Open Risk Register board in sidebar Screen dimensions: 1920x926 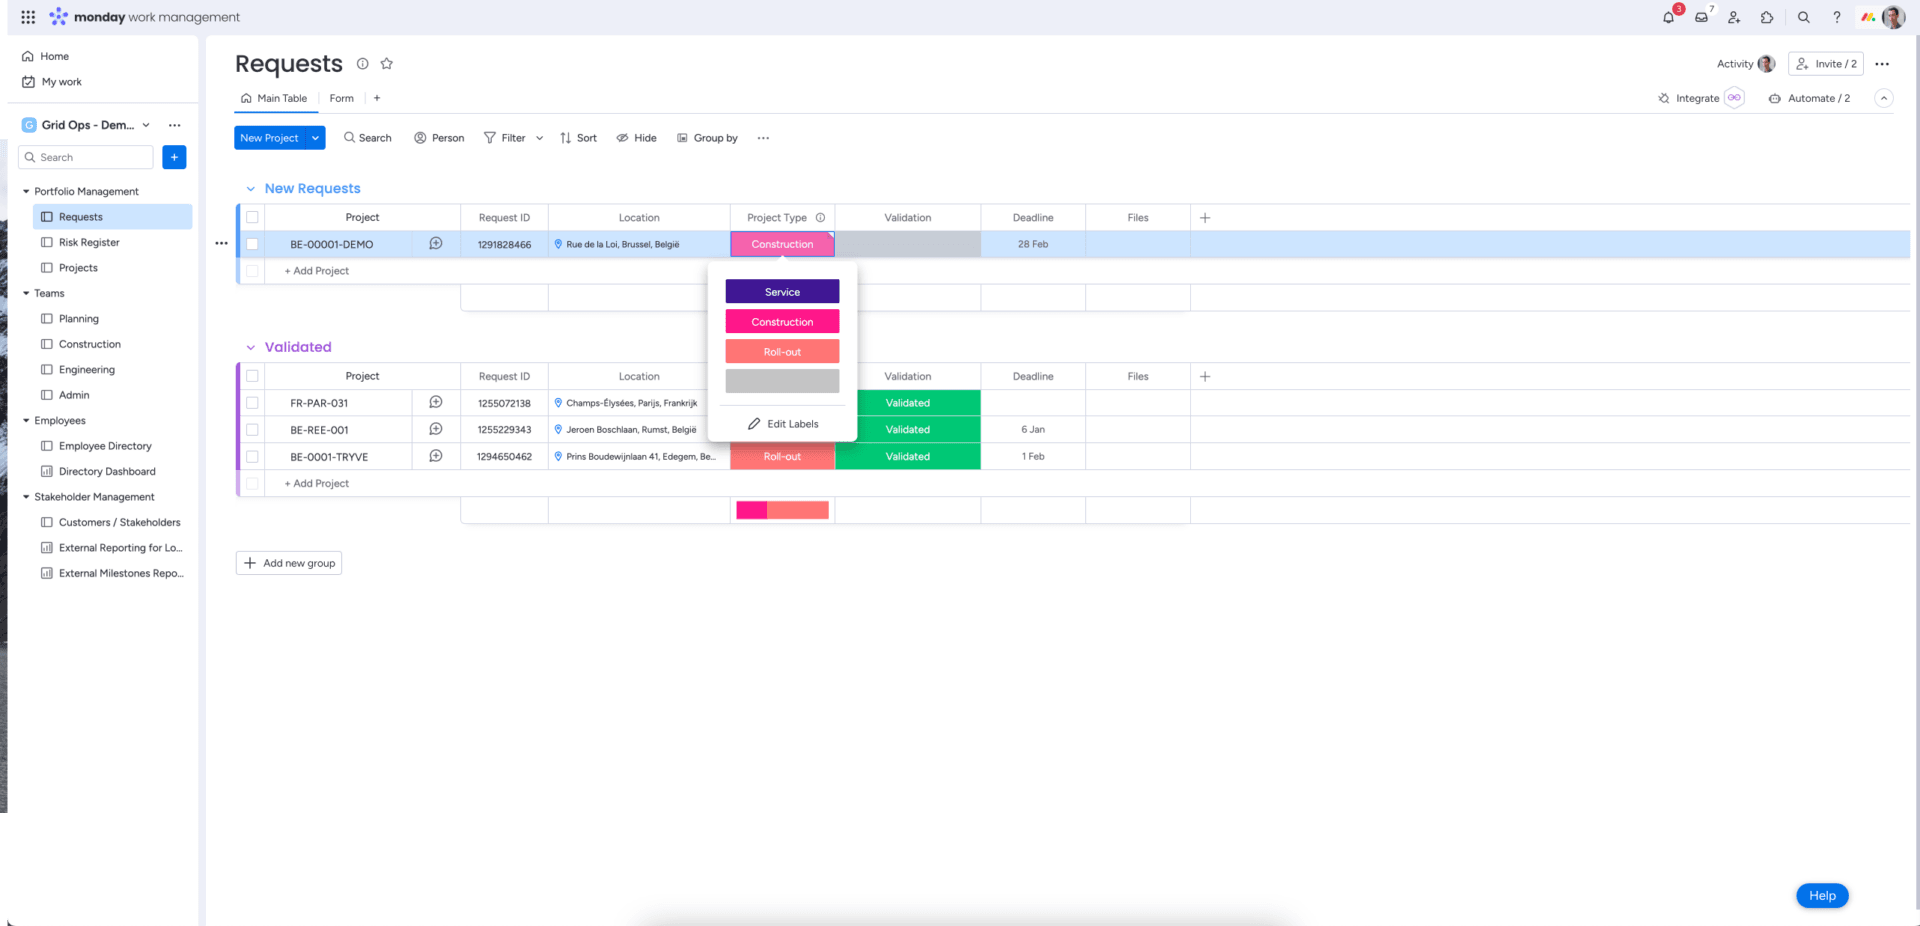pyautogui.click(x=89, y=242)
